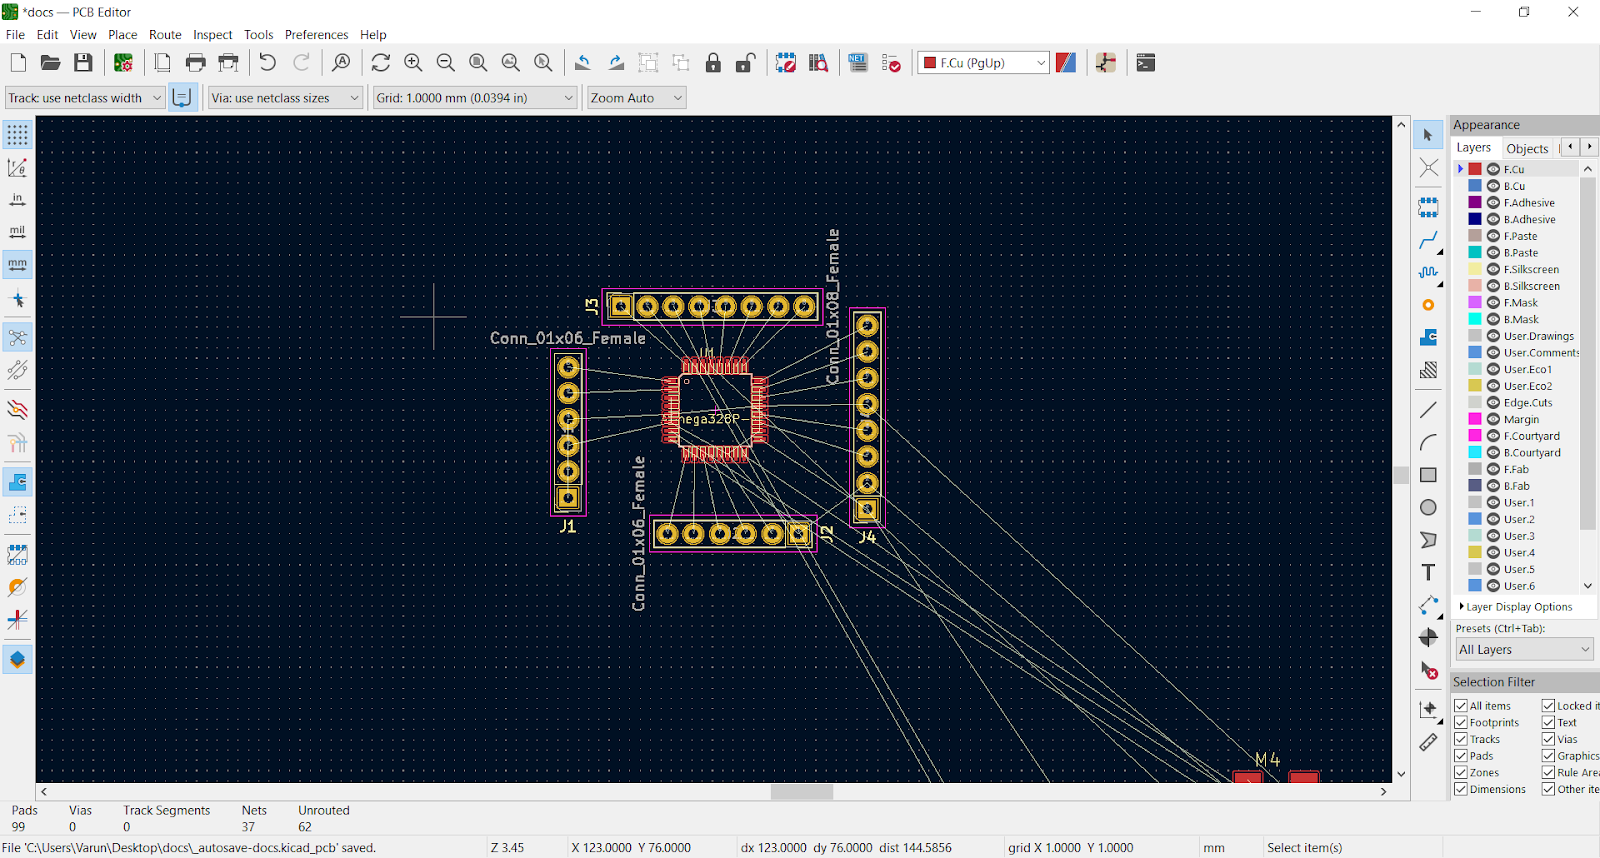1600x858 pixels.
Task: Click the Lock items padlock icon
Action: click(713, 63)
